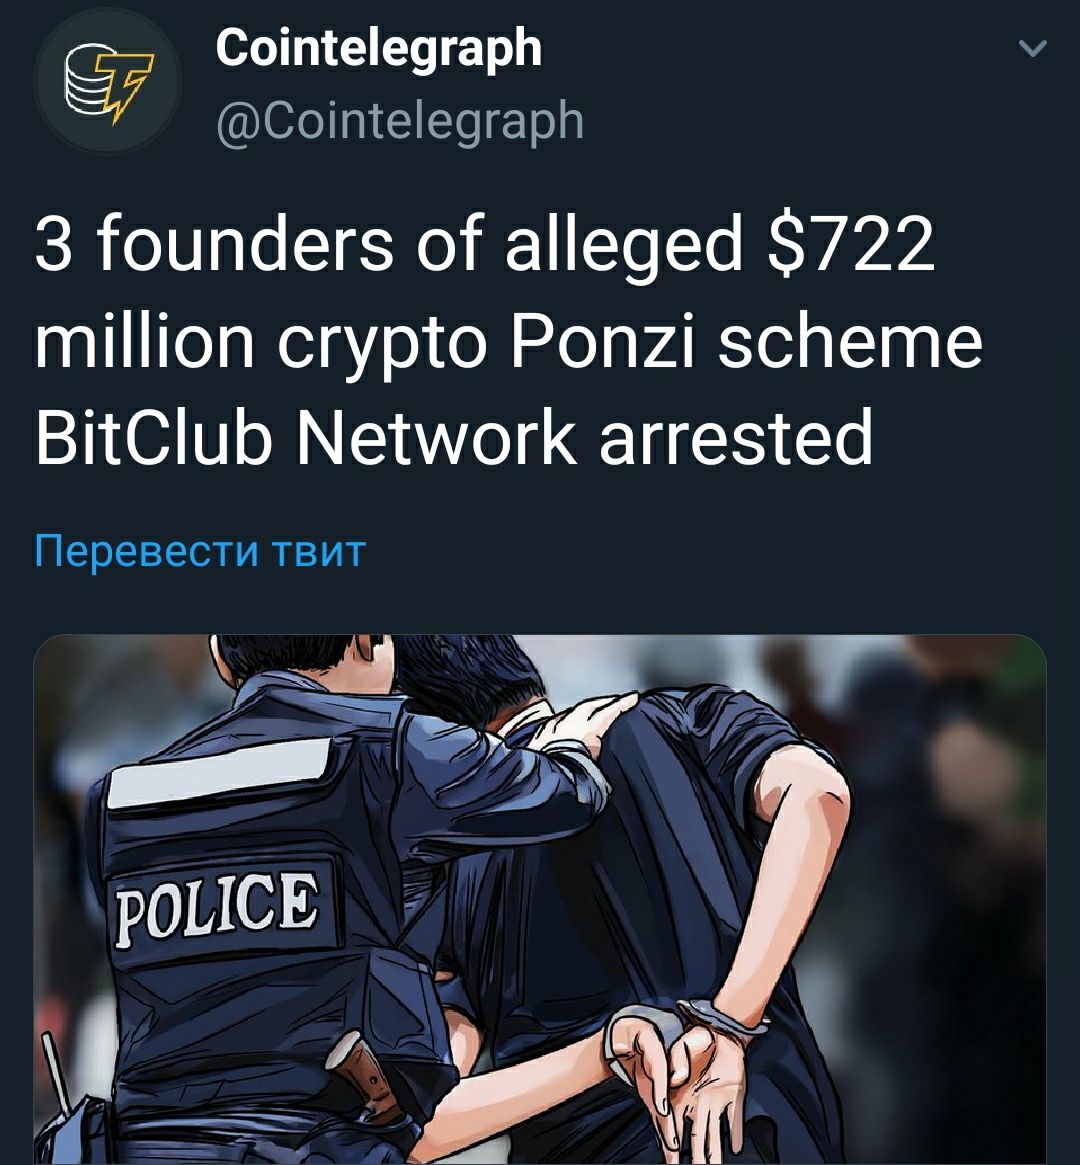Click the POLICE badge in image
Screen dimensions: 1080x1165
[x=217, y=908]
